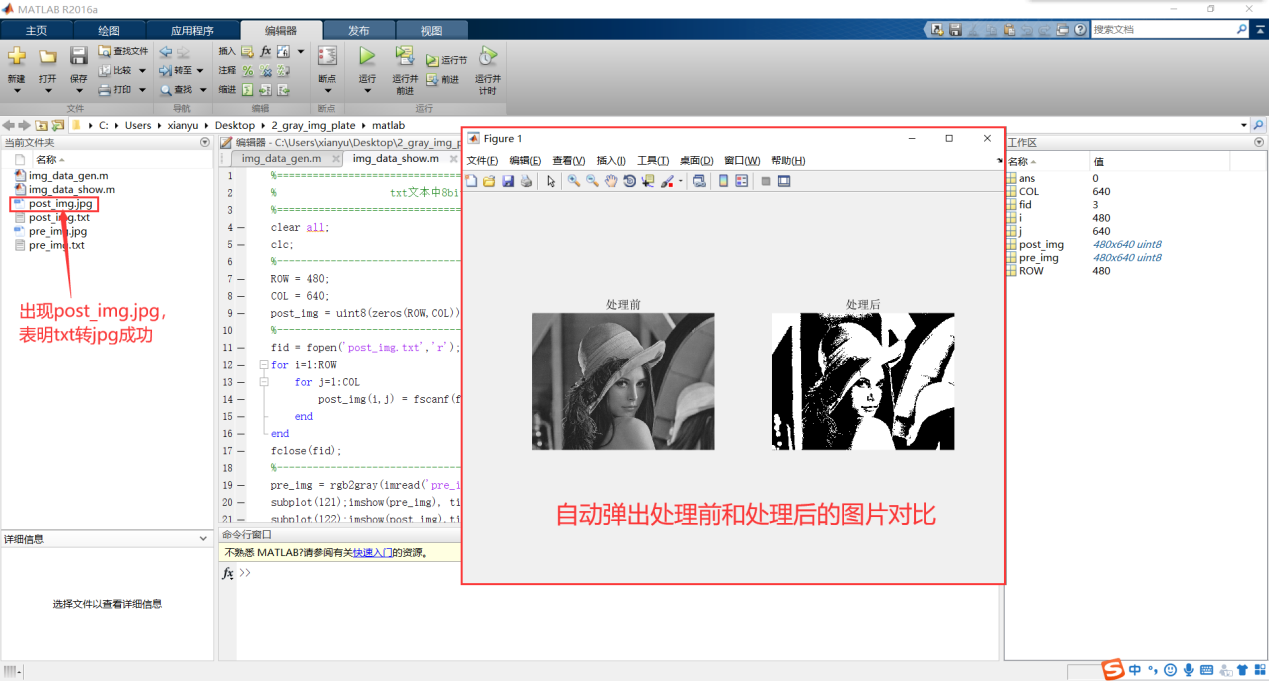This screenshot has height=681, width=1269.
Task: Click the 搜索文档 search field
Action: (1162, 30)
